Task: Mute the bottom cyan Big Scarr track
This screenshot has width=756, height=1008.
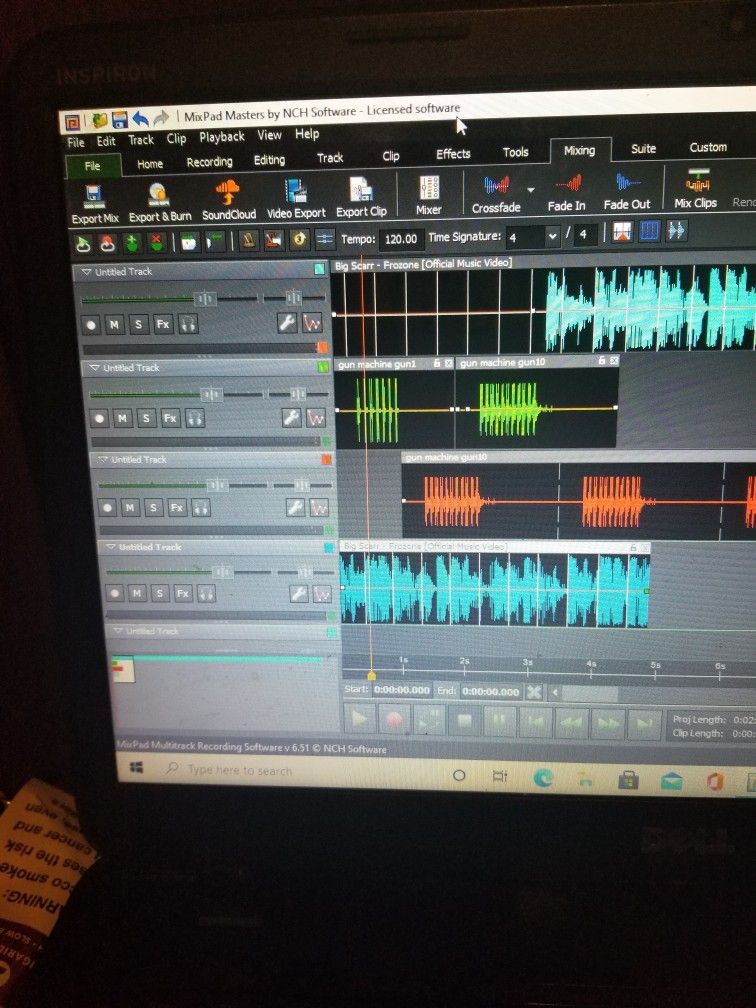Action: (137, 593)
